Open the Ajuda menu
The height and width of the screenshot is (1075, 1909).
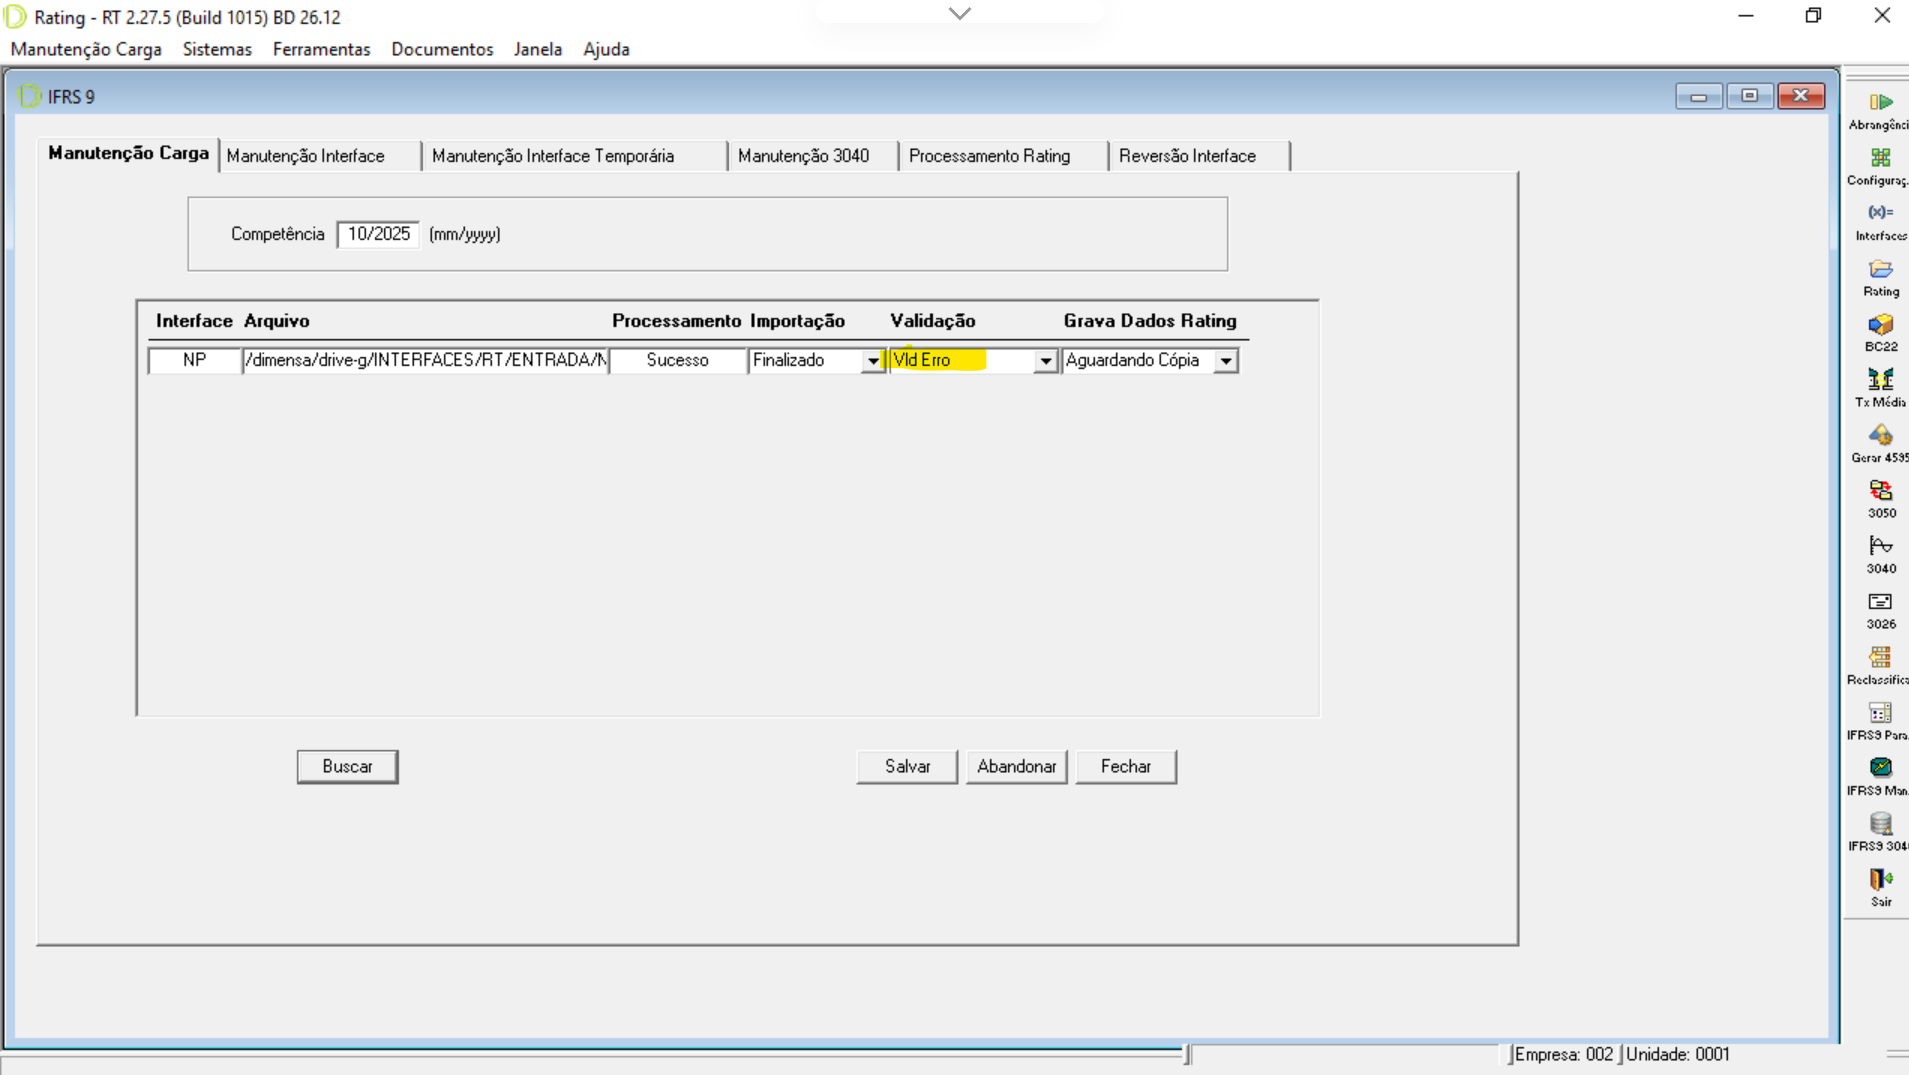[606, 49]
